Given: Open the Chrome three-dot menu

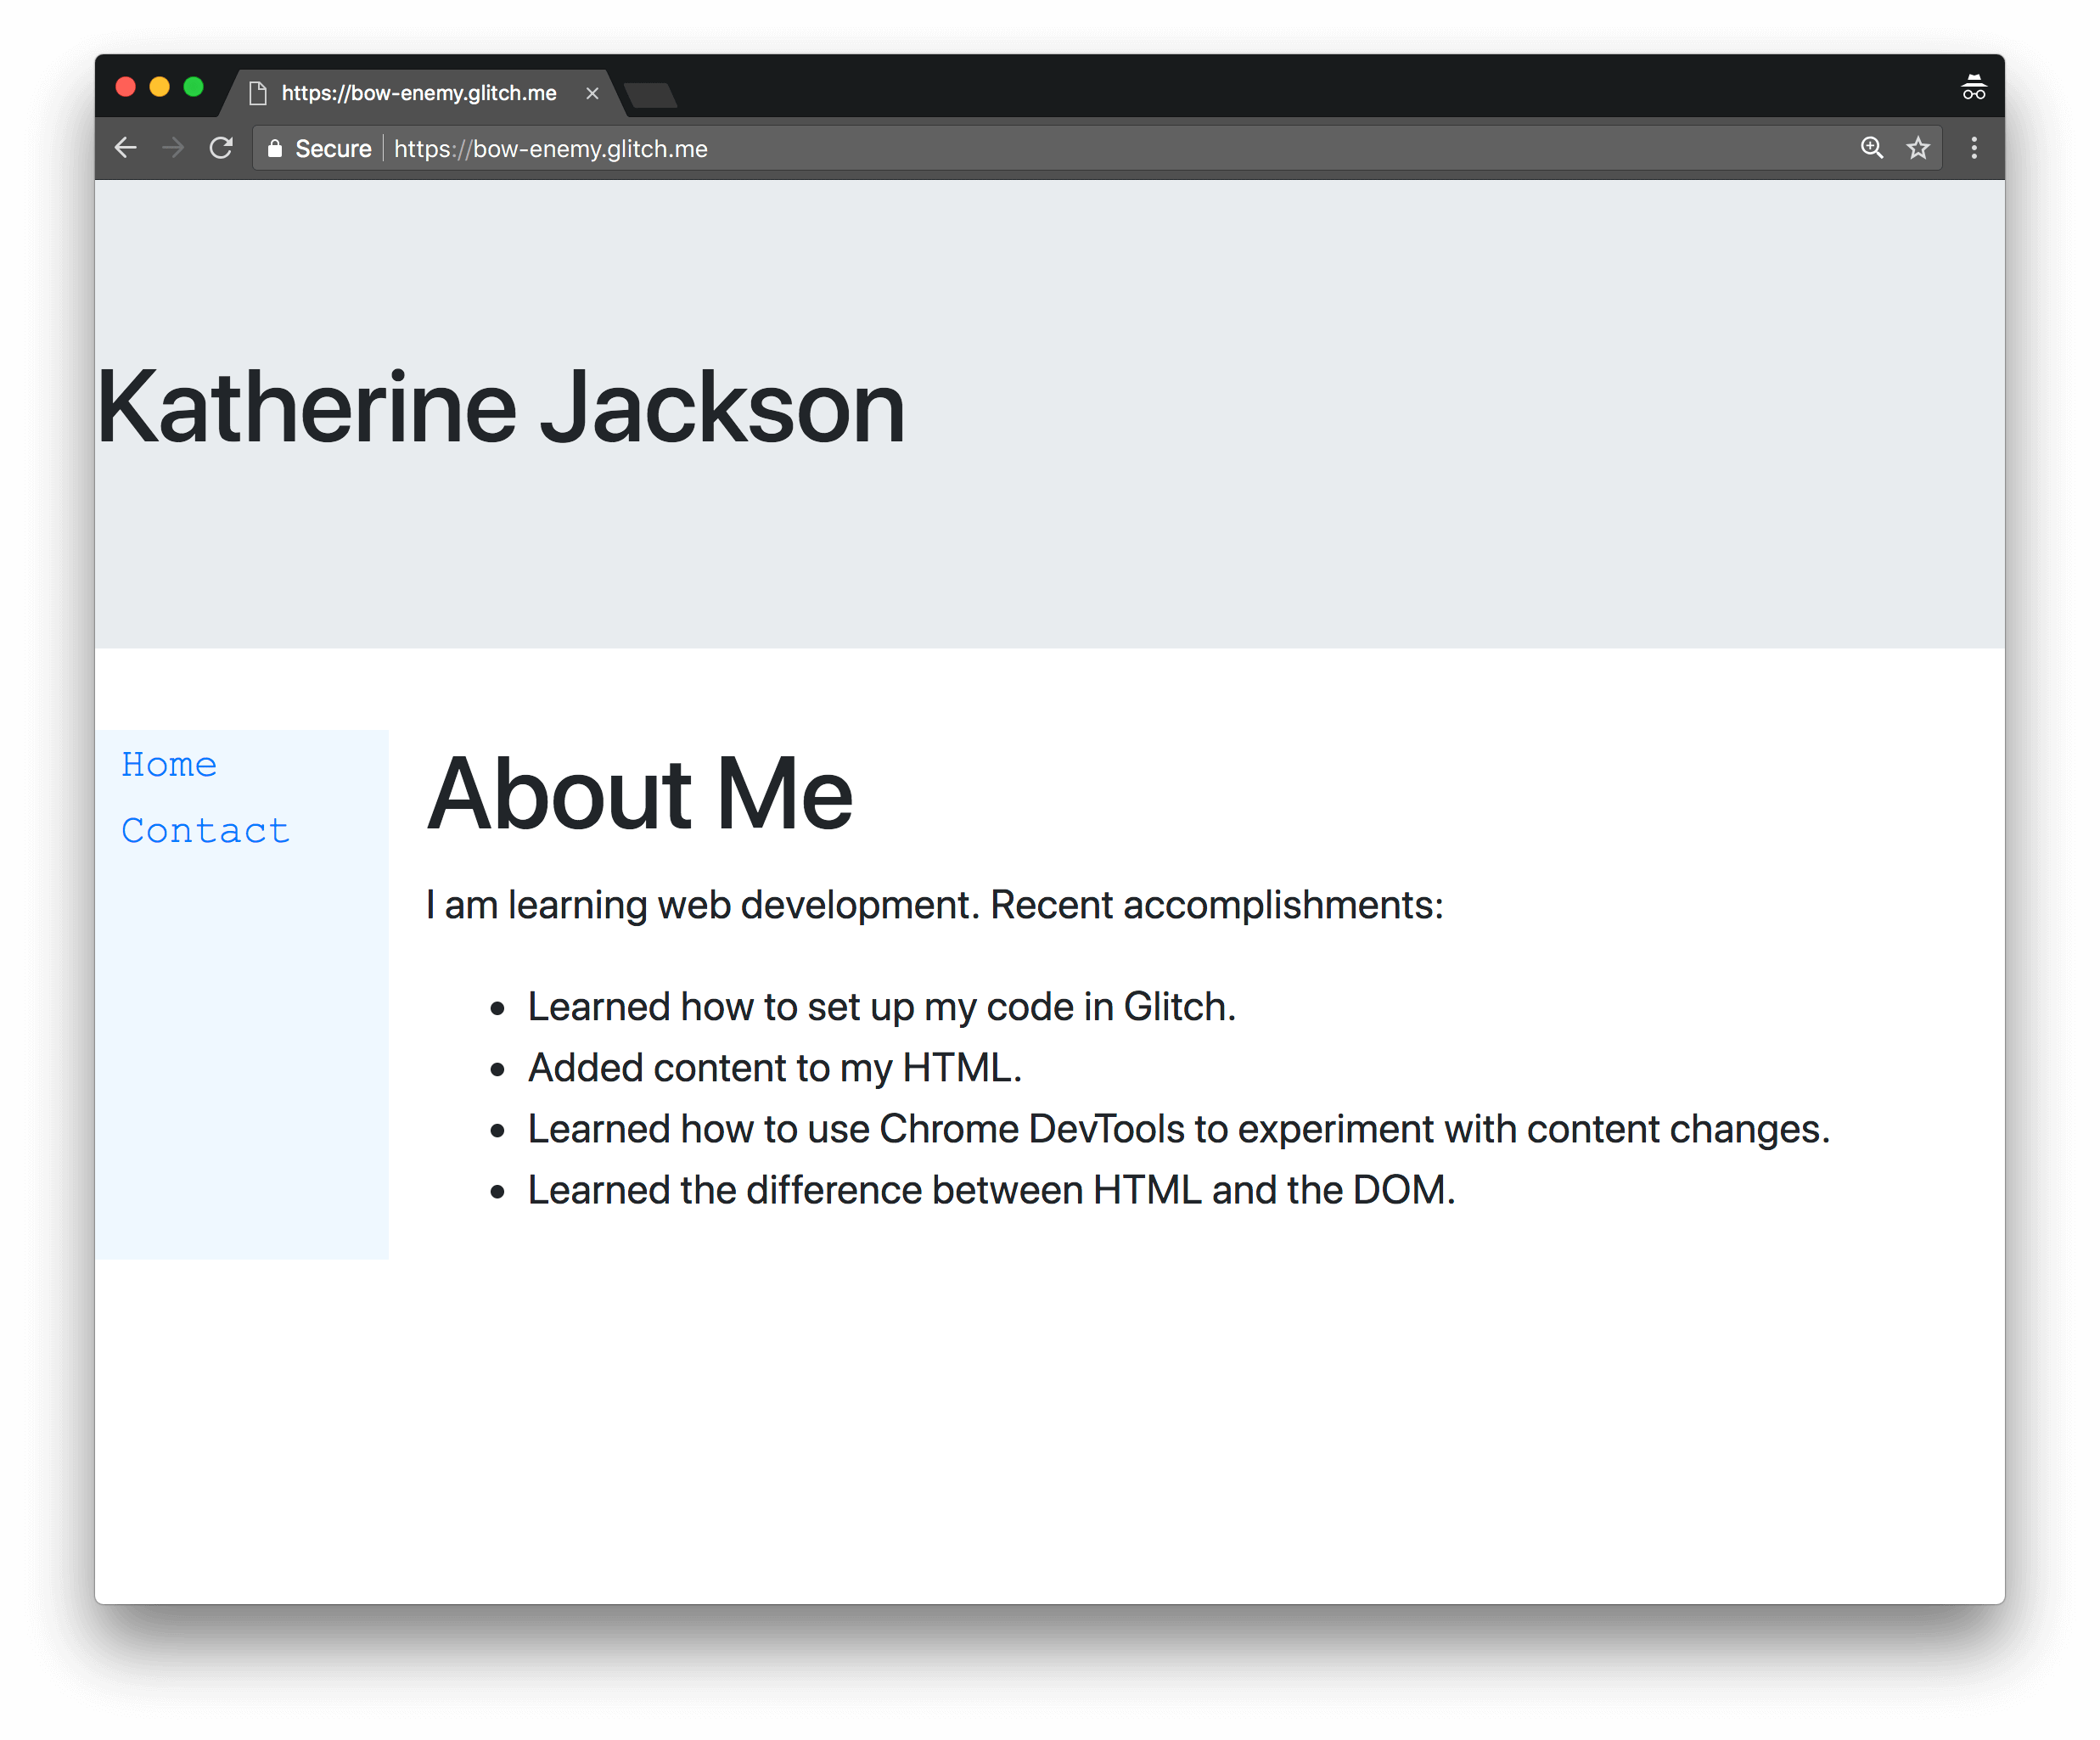Looking at the screenshot, I should click(1974, 148).
